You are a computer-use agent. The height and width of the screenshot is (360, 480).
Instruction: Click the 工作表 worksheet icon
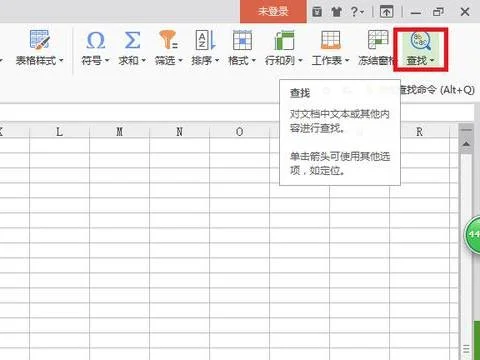point(330,40)
